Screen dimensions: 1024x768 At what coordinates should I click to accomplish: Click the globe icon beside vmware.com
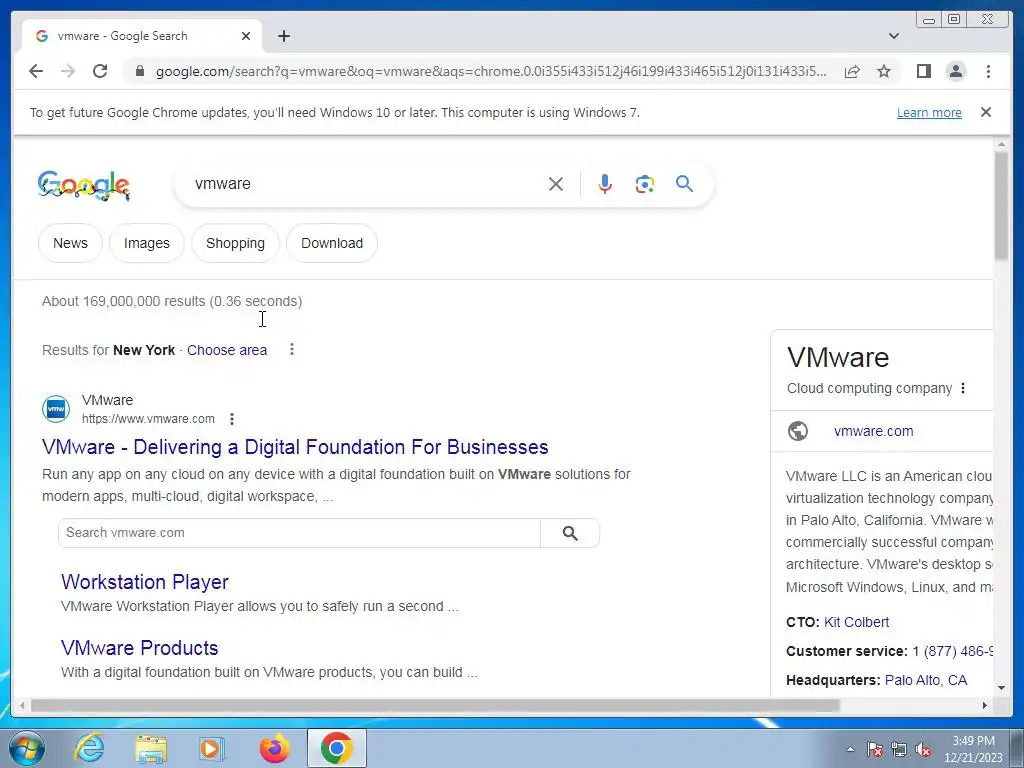[x=797, y=431]
